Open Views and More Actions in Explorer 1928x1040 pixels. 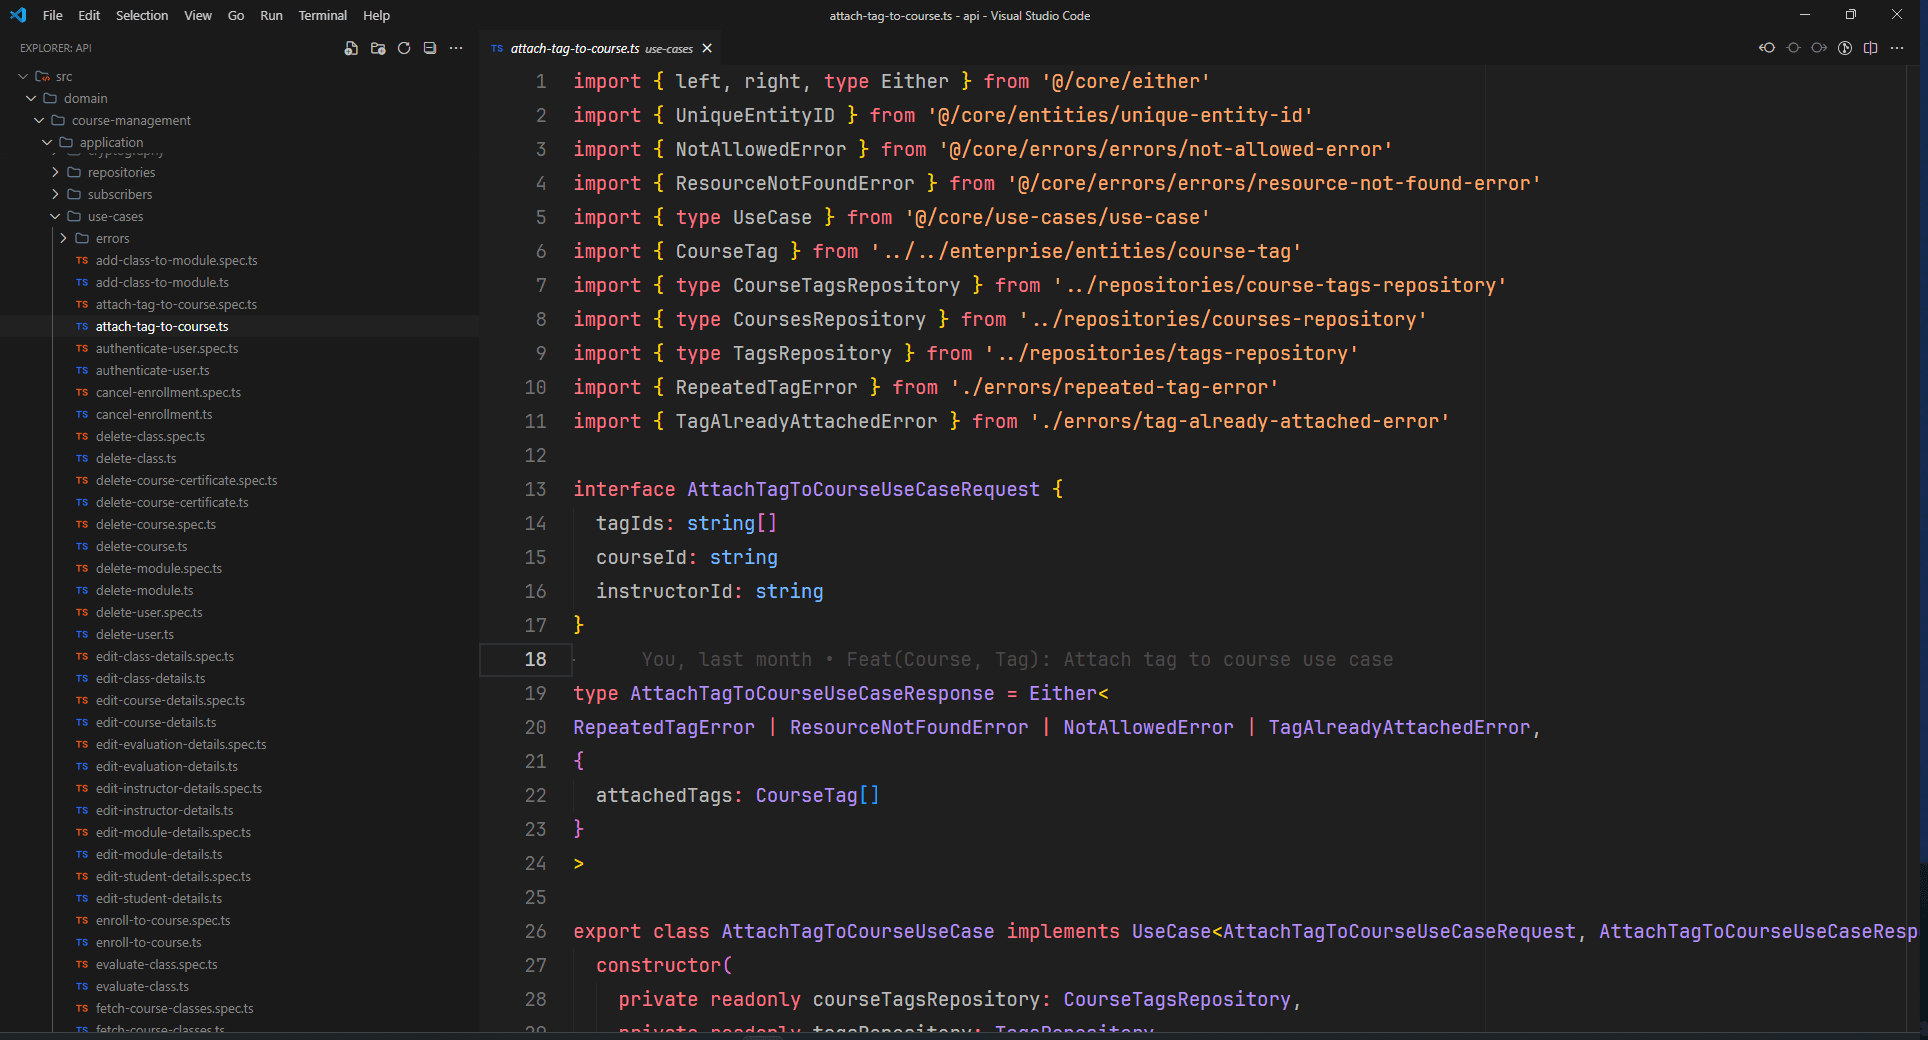(456, 47)
